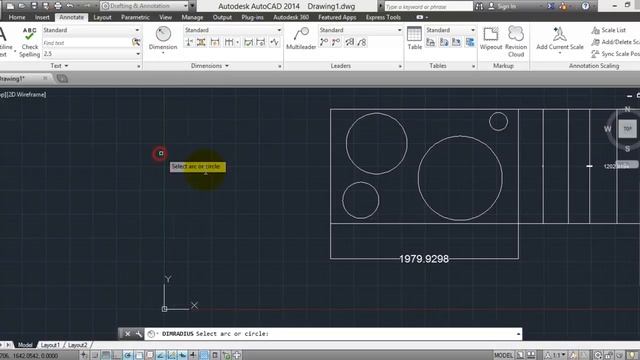Insert a Table
Viewport: 640px width, 360px height.
coord(414,38)
